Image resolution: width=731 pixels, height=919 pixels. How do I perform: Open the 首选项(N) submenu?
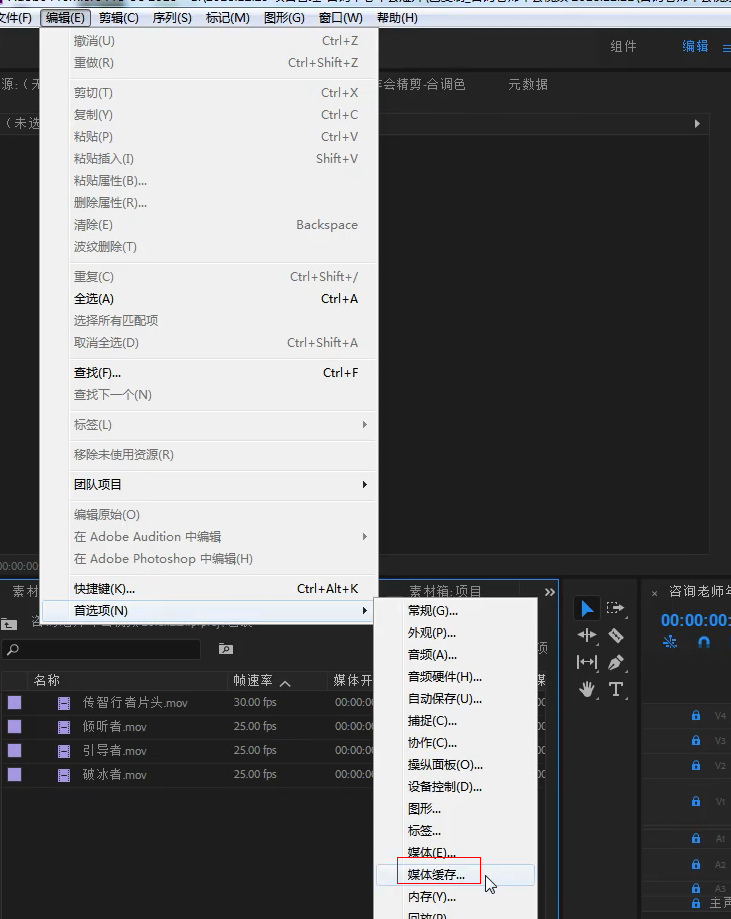click(x=208, y=611)
